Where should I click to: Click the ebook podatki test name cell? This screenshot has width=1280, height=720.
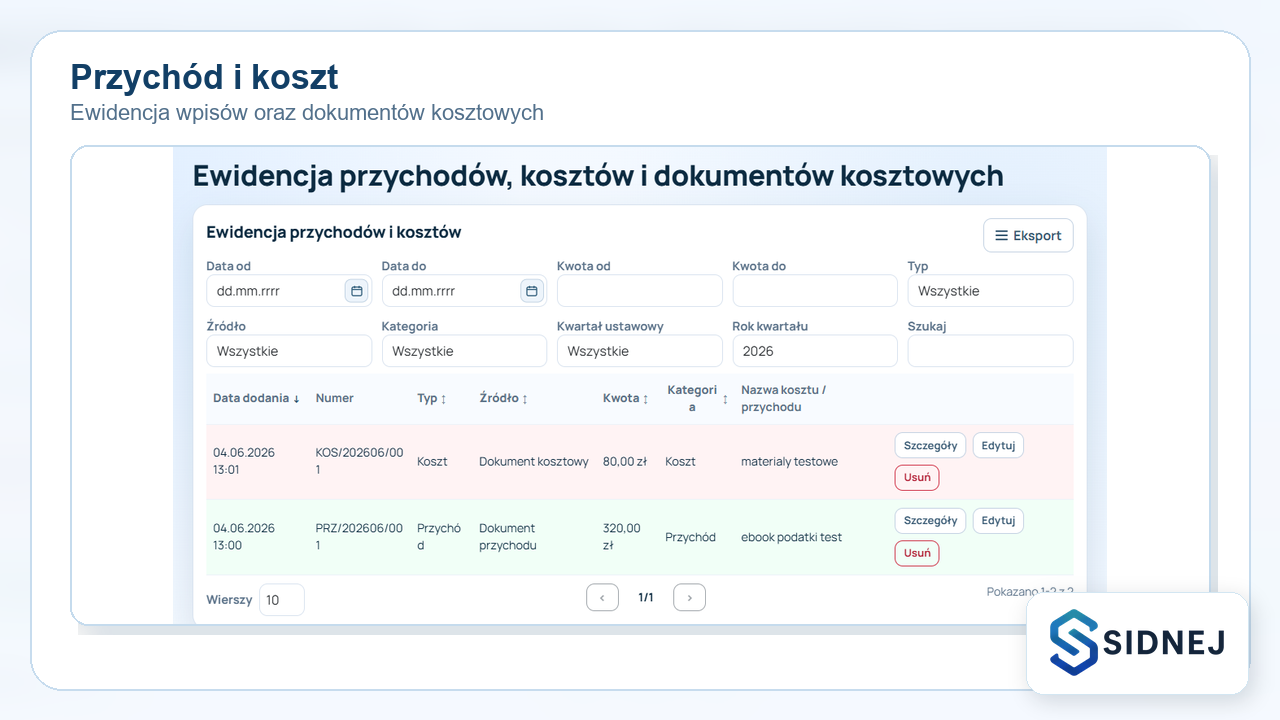[792, 537]
